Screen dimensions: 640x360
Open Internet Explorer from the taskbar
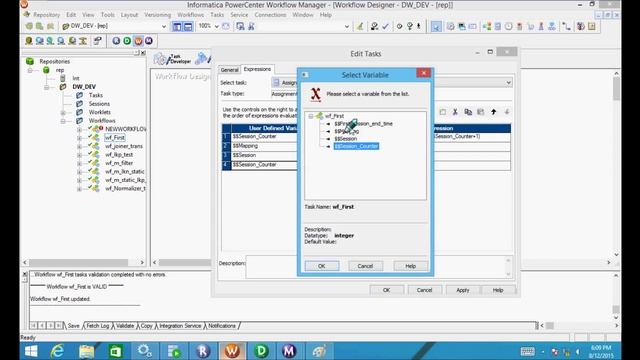pyautogui.click(x=57, y=351)
